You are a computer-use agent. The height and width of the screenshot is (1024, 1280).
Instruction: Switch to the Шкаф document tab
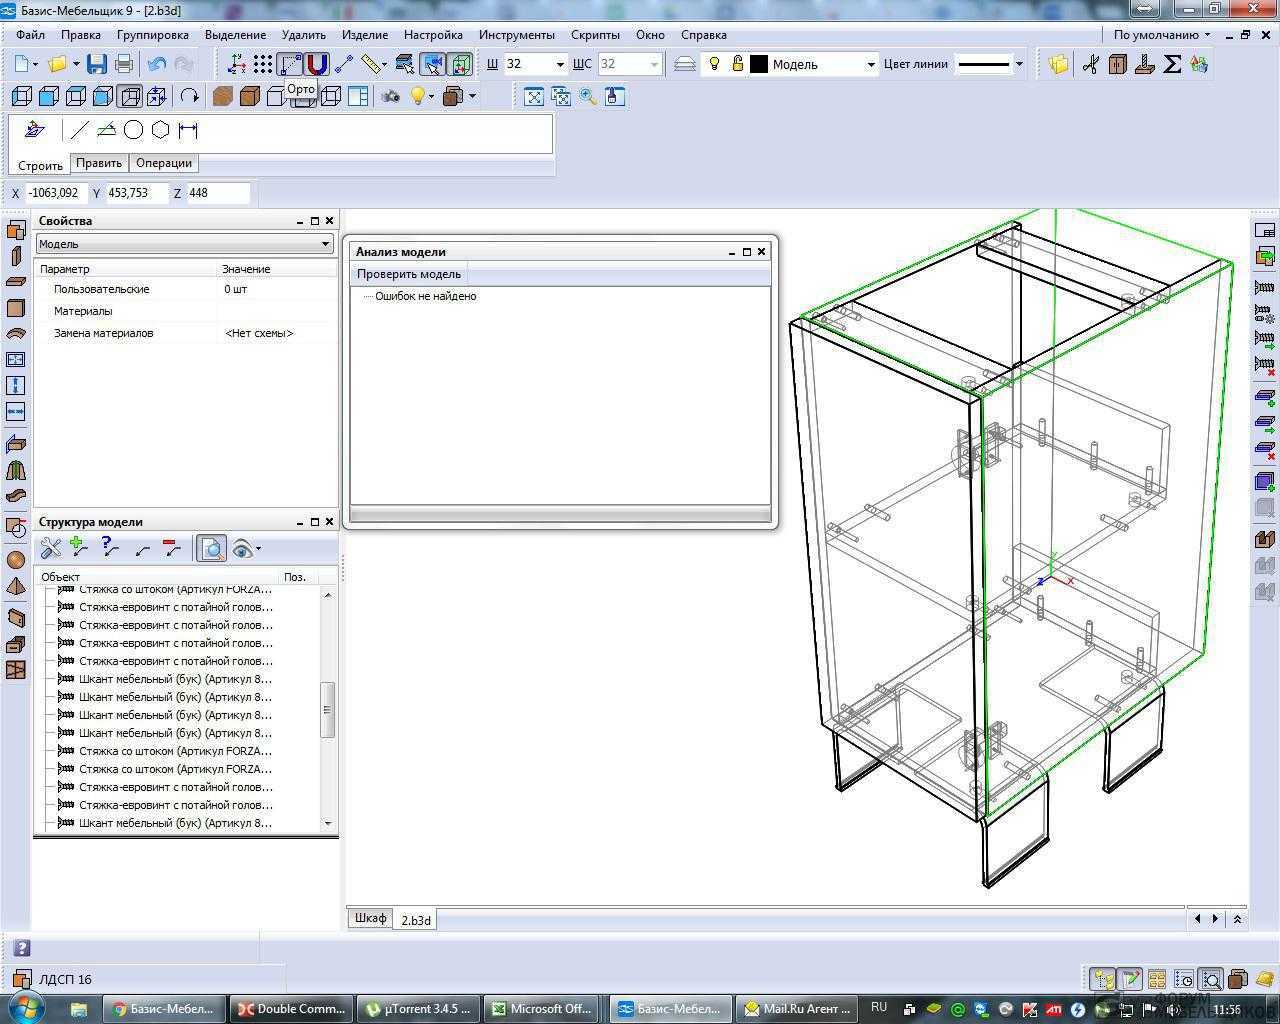pyautogui.click(x=370, y=918)
